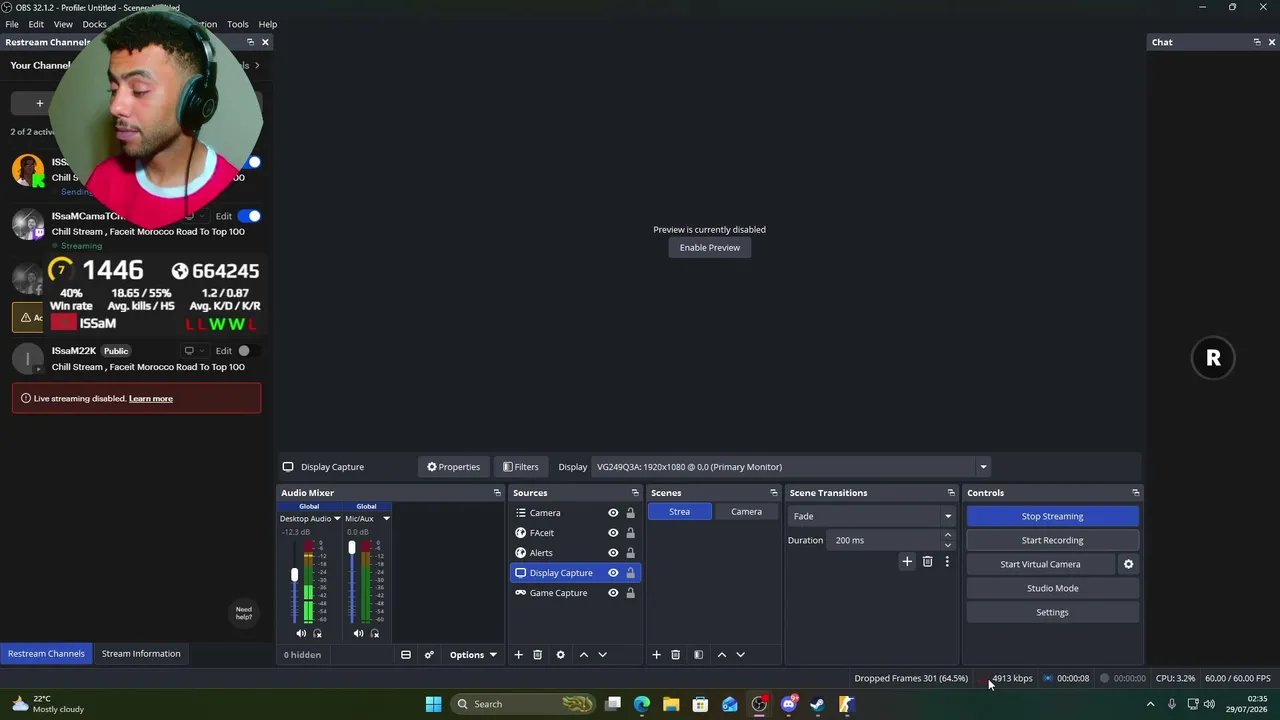Hide the Alerts source eye icon
Screen dimensions: 1280x720
tap(613, 553)
